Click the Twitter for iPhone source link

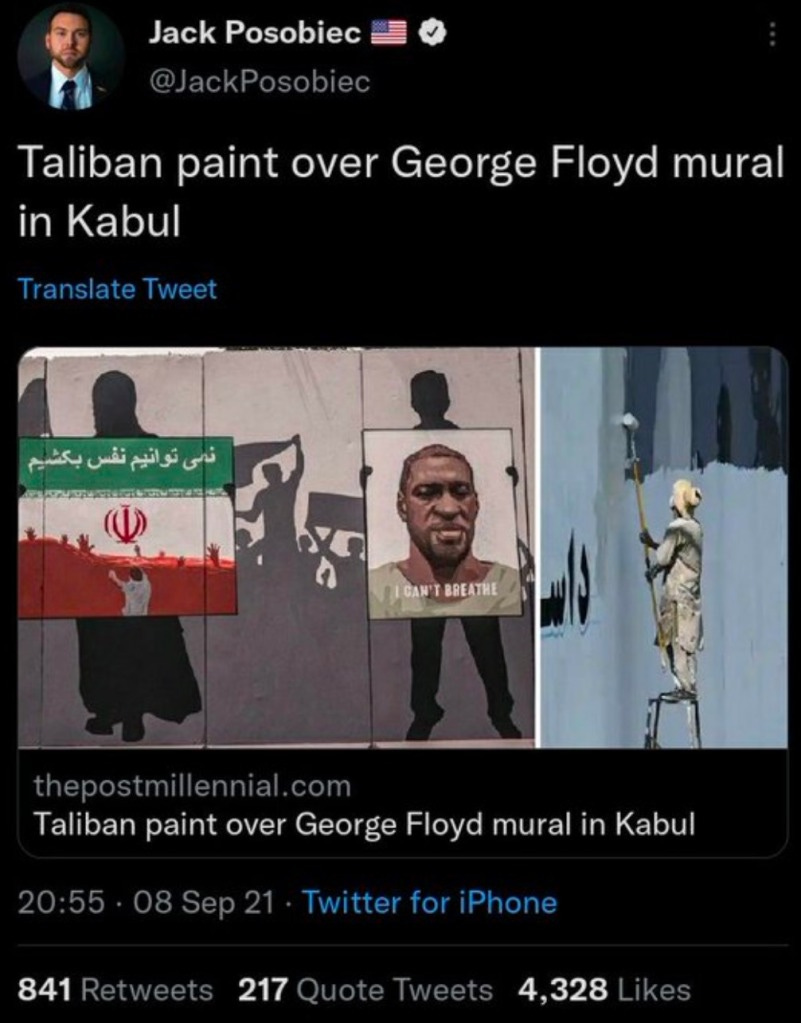pyautogui.click(x=431, y=903)
